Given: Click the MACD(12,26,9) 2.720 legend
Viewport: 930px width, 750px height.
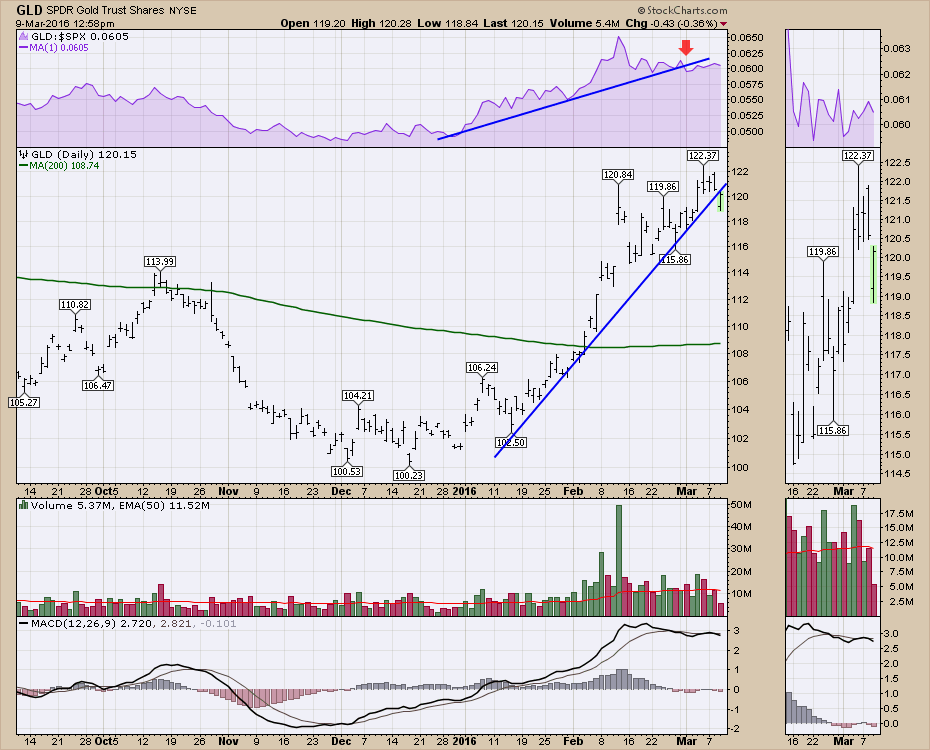Looking at the screenshot, I should coord(91,624).
